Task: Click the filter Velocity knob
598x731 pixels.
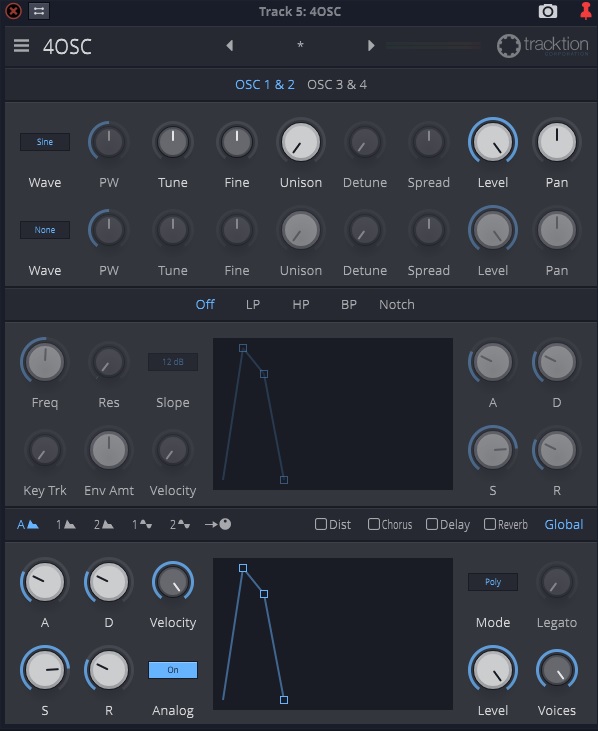Action: [x=173, y=450]
